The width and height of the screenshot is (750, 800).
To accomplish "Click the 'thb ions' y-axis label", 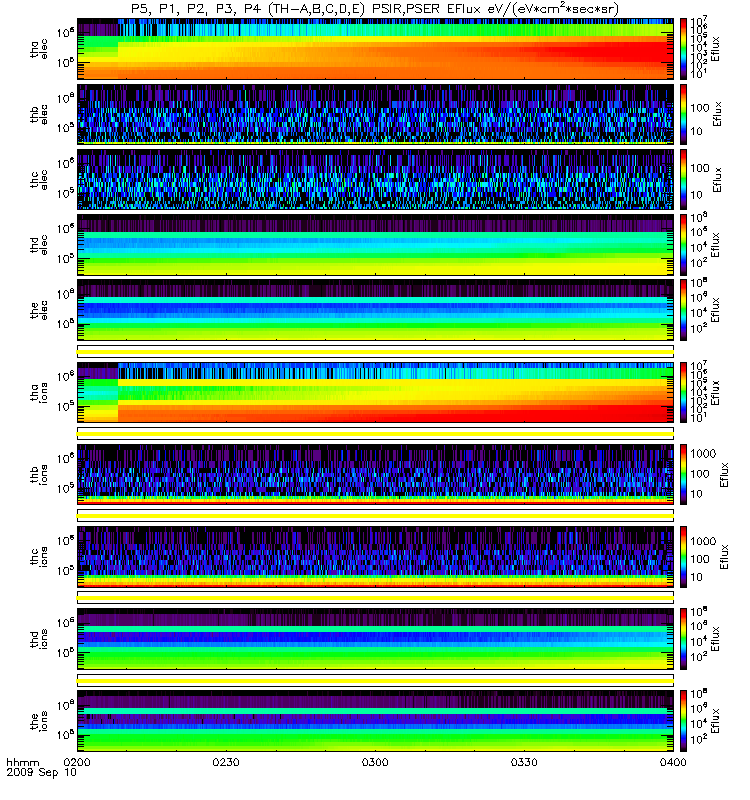I will 39,474.
